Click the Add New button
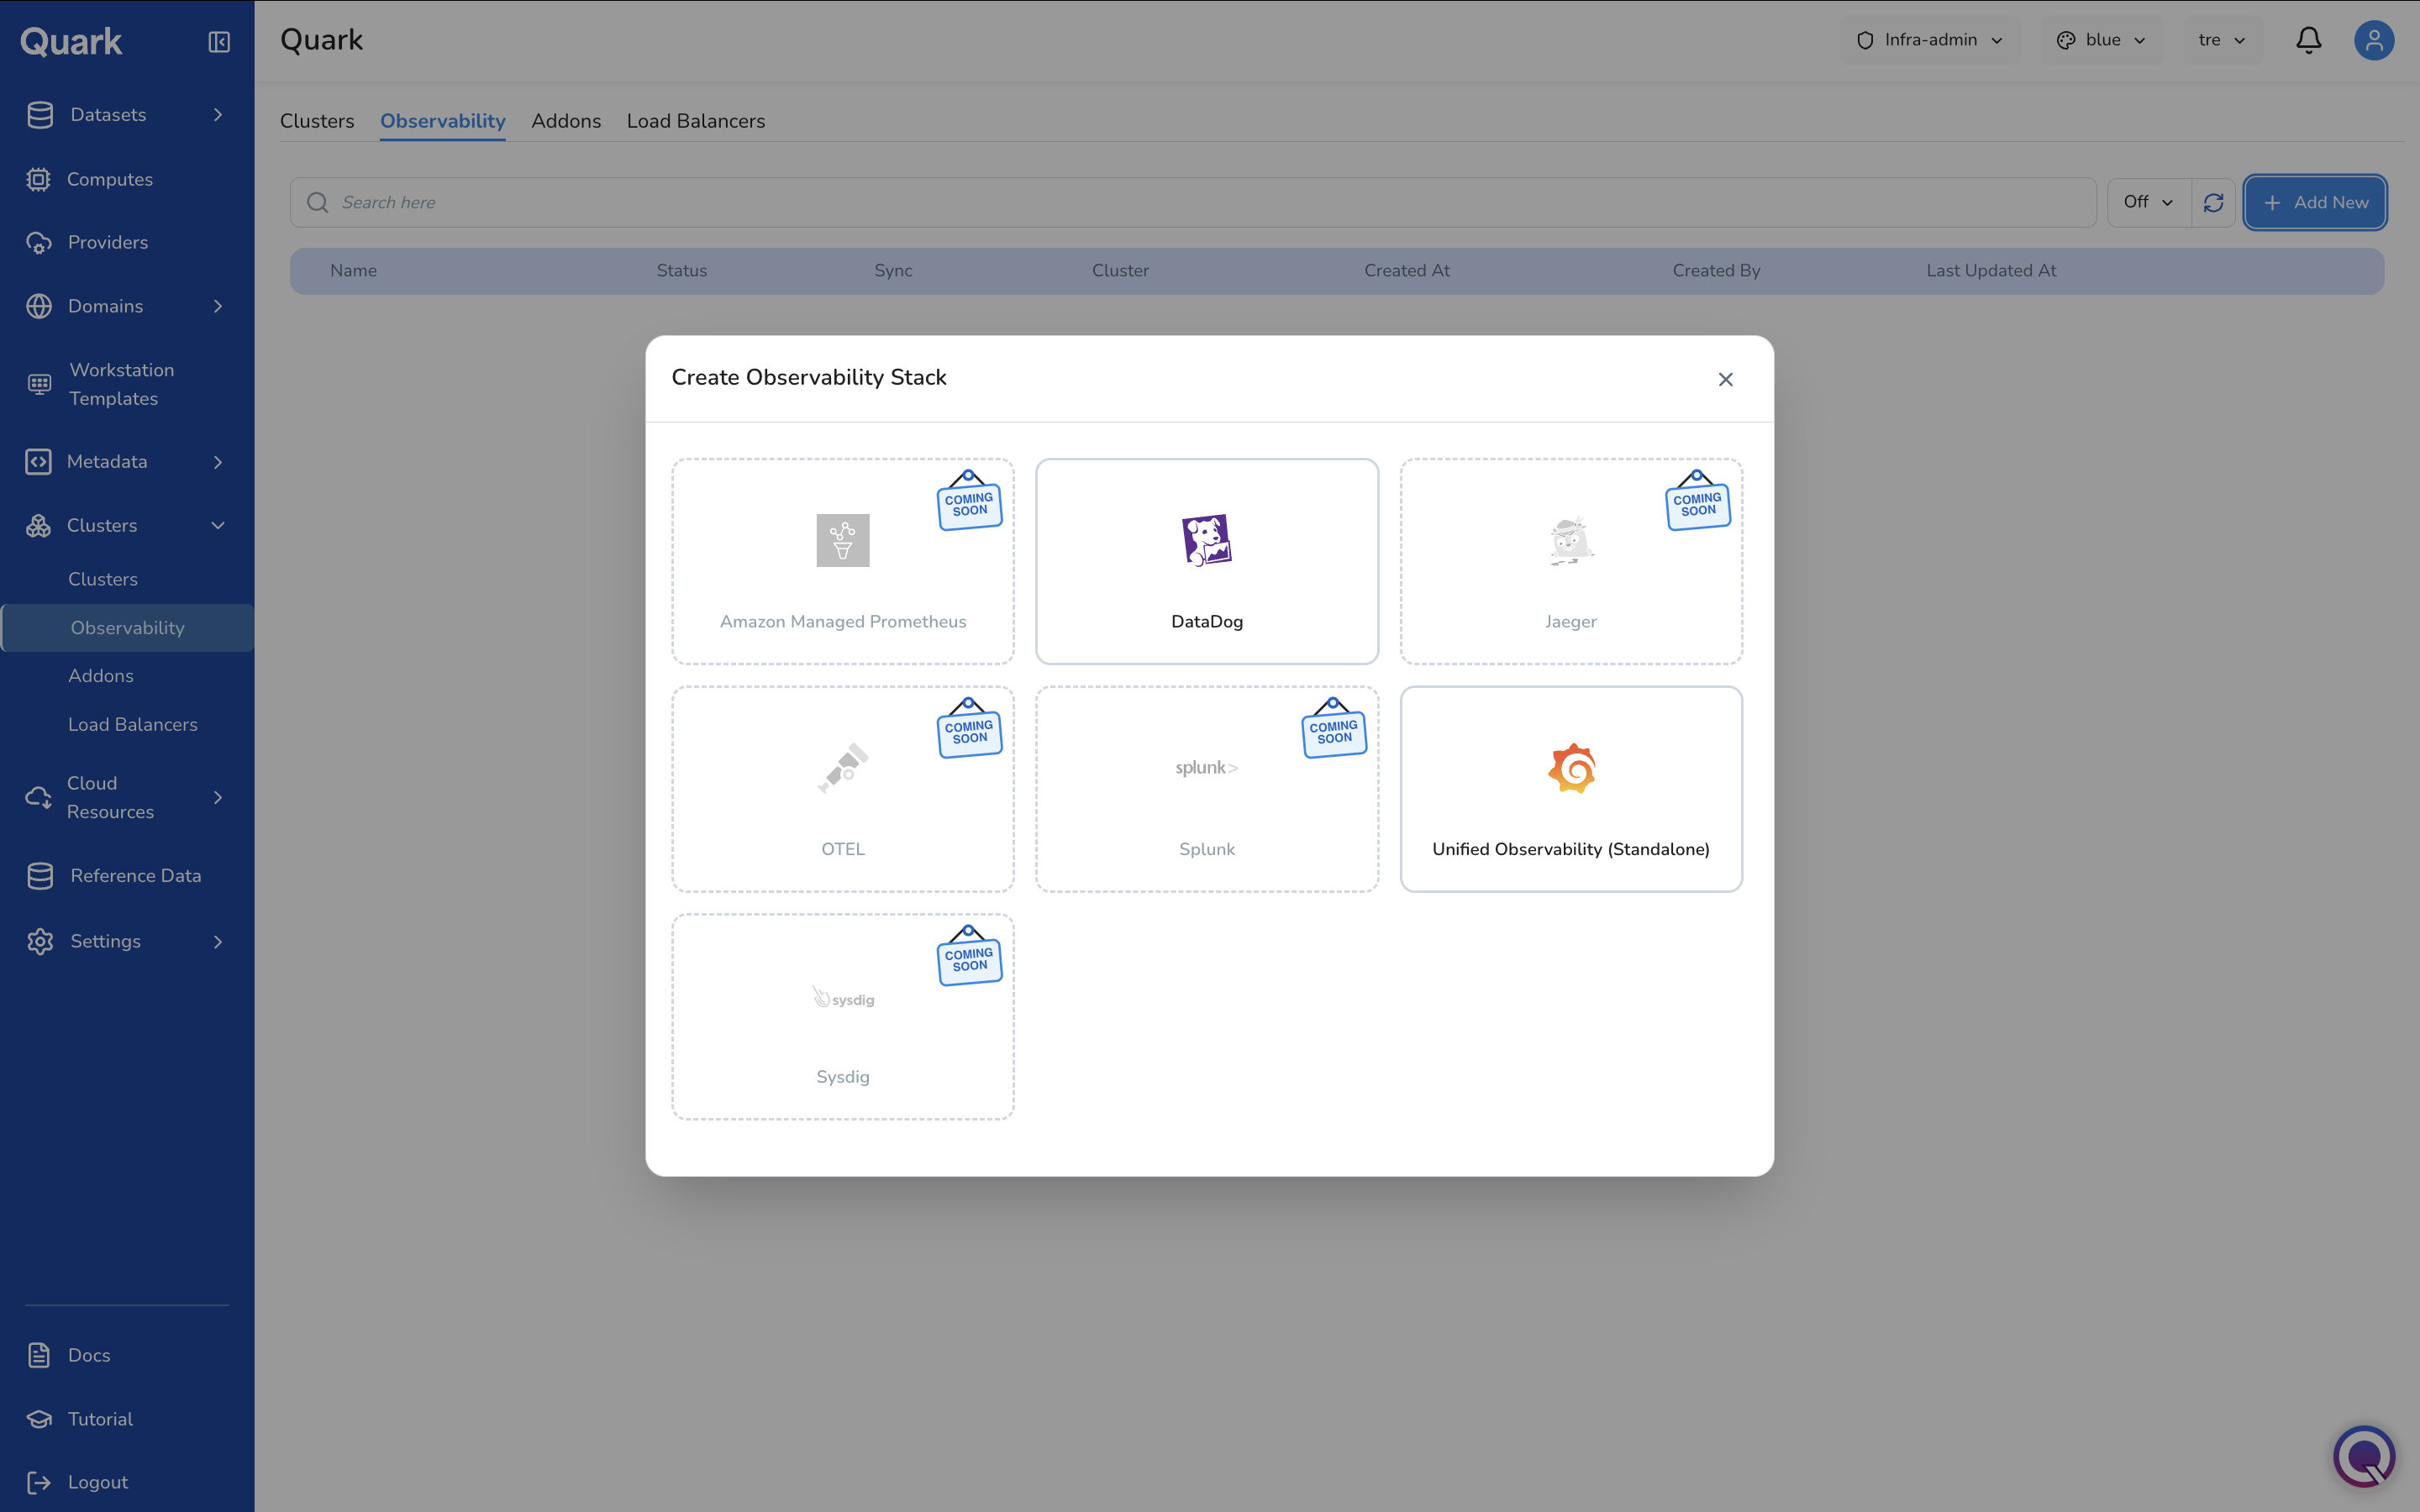 pyautogui.click(x=2316, y=203)
